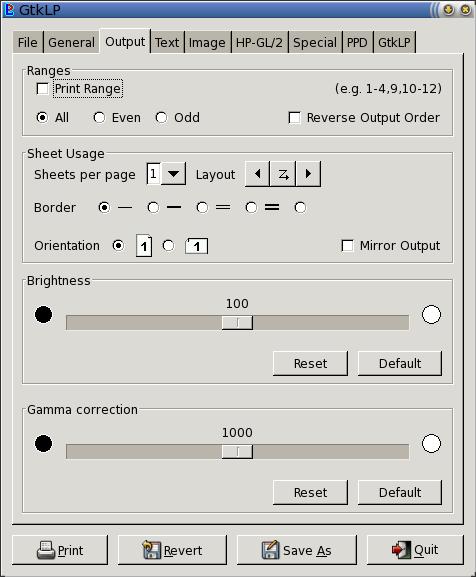Open the PPD tab
Viewport: 476px width, 577px height.
[x=357, y=42]
